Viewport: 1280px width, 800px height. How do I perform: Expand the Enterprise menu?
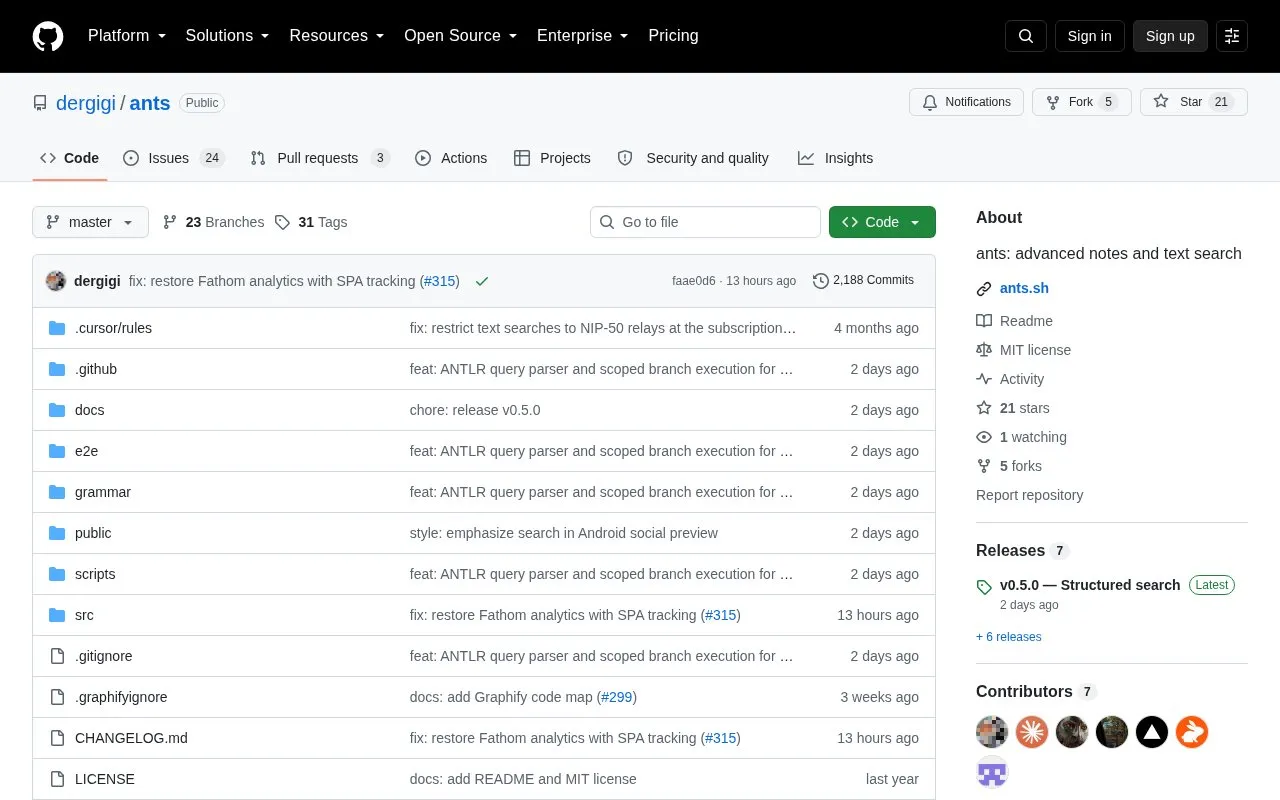583,36
